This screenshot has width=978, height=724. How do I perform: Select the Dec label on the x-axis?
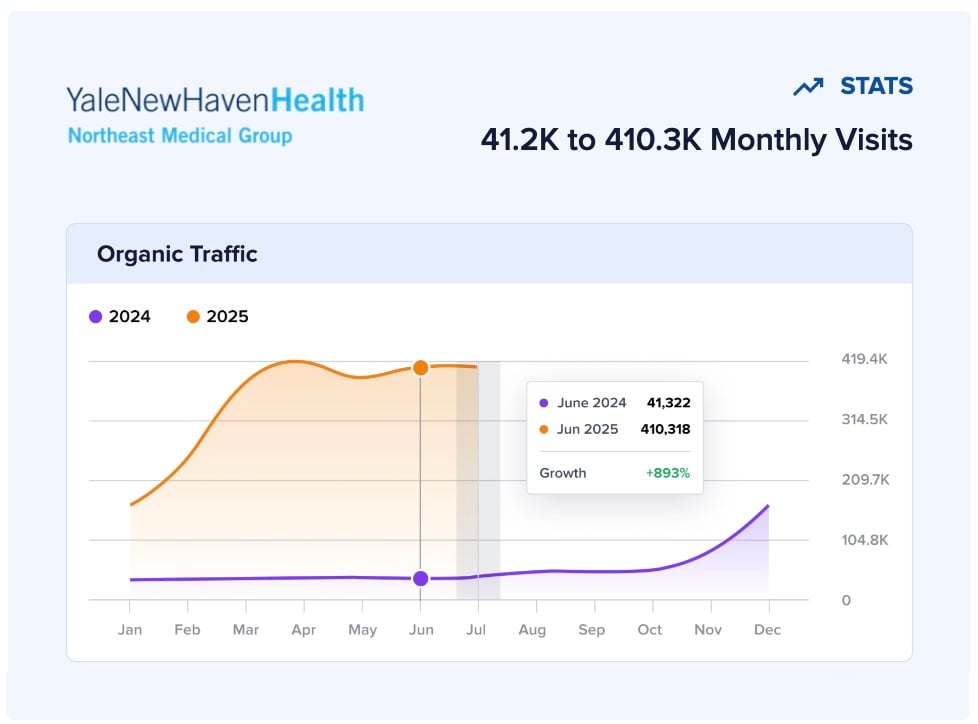[x=767, y=630]
